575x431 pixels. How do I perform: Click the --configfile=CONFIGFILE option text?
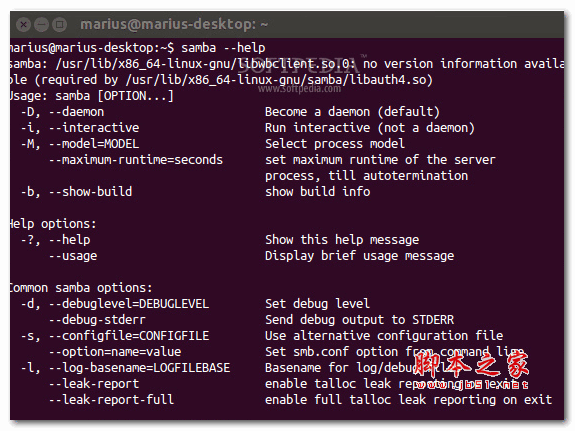pyautogui.click(x=129, y=336)
